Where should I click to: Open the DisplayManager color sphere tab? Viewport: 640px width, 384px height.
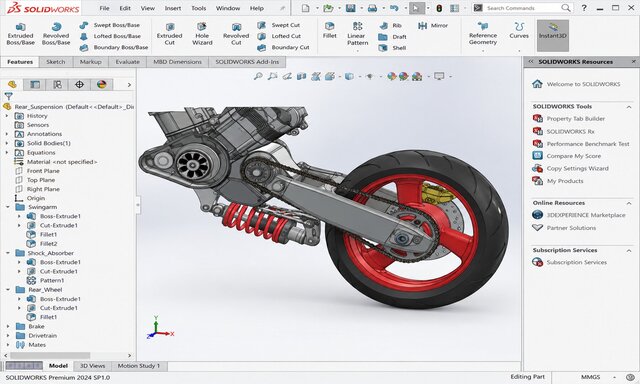[x=101, y=84]
